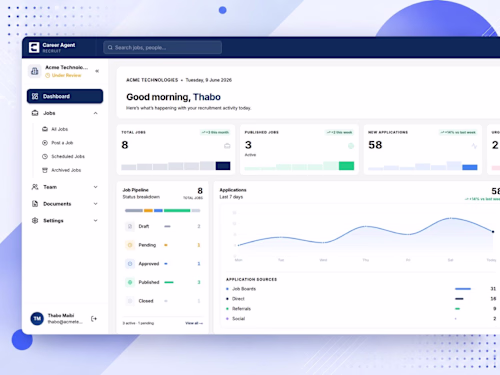The height and width of the screenshot is (375, 500).
Task: Expand the Settings section chevron
Action: click(96, 220)
